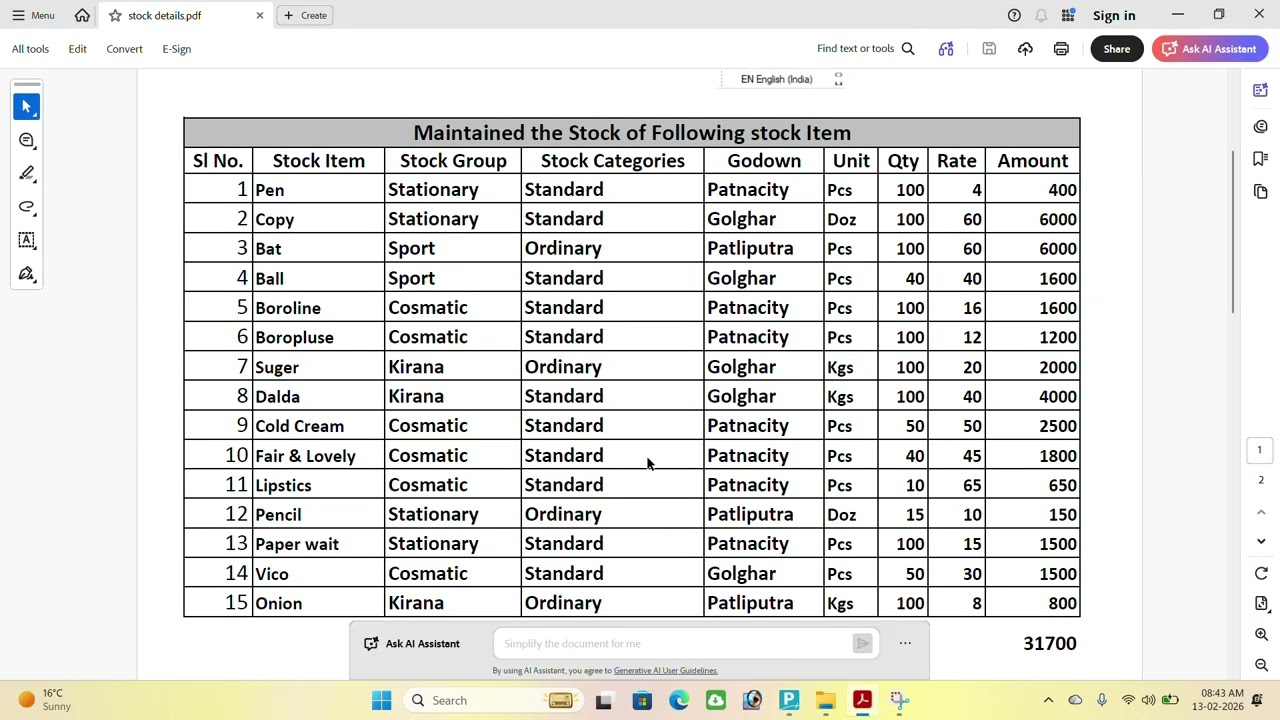Open the Convert menu tab

[x=124, y=48]
